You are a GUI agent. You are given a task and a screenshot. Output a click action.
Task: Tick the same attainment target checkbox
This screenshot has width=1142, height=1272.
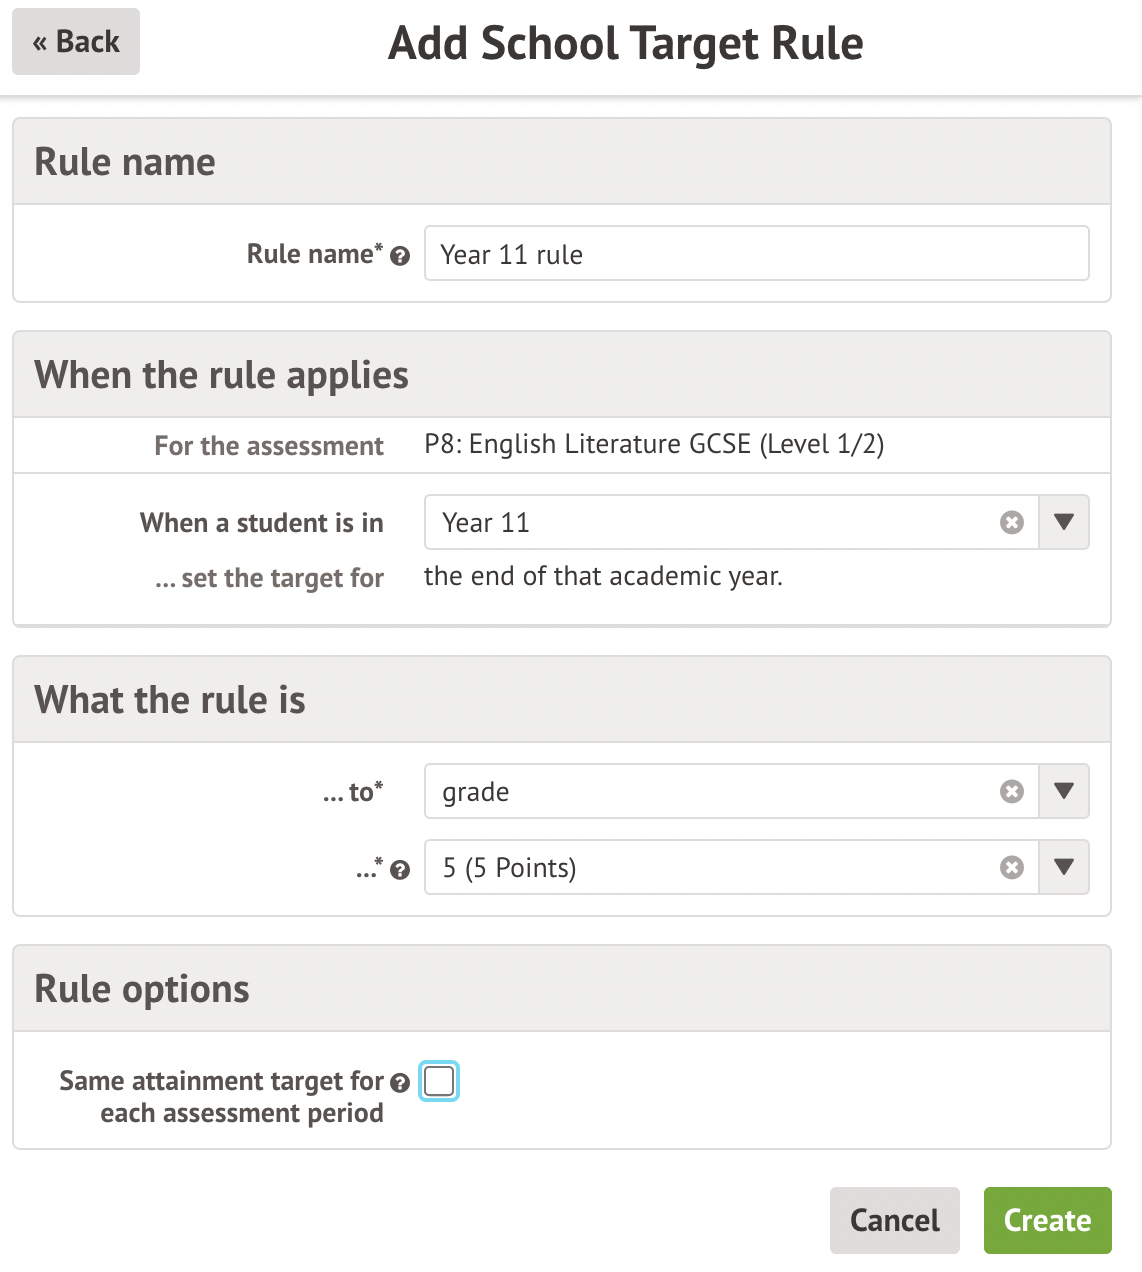[439, 1081]
